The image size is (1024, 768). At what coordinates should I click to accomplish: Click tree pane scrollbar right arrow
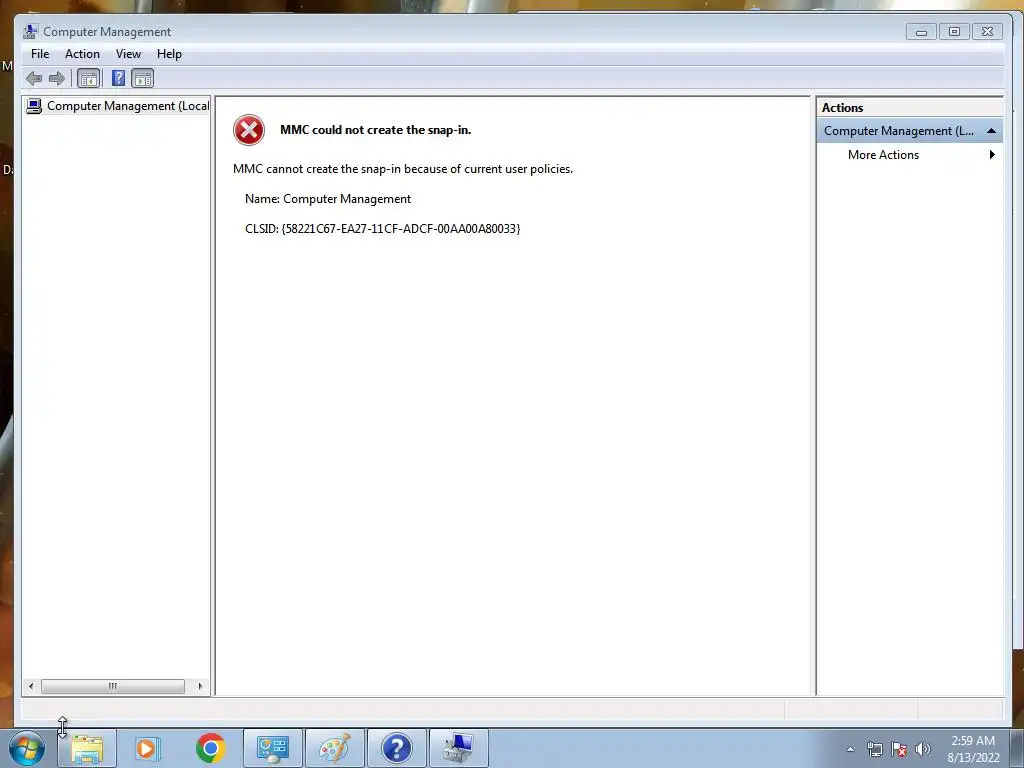point(200,686)
